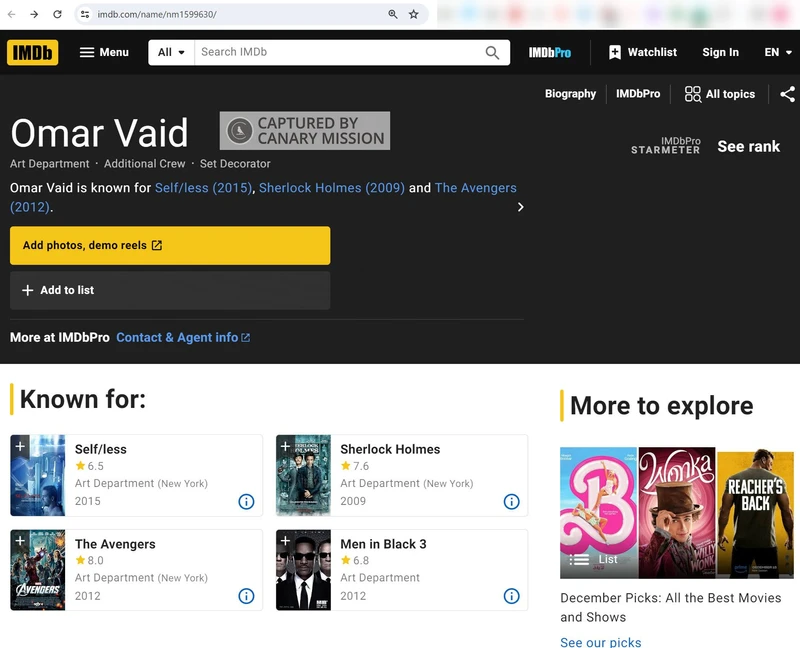800x648 pixels.
Task: Click Add to list
Action: tap(170, 290)
